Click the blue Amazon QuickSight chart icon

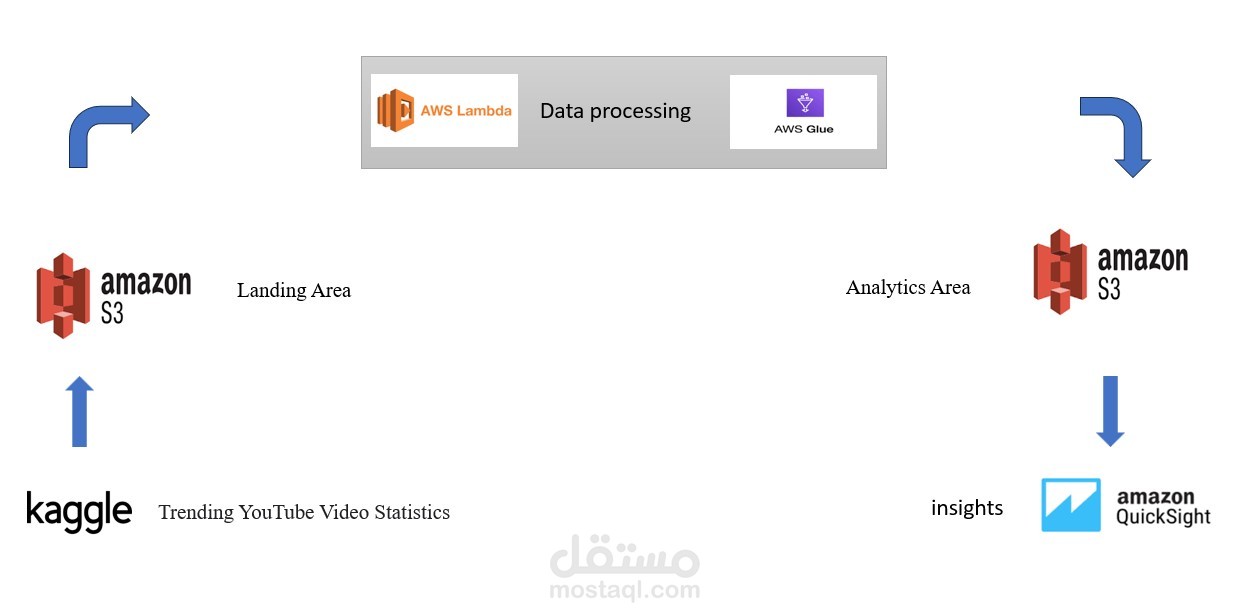click(1071, 505)
